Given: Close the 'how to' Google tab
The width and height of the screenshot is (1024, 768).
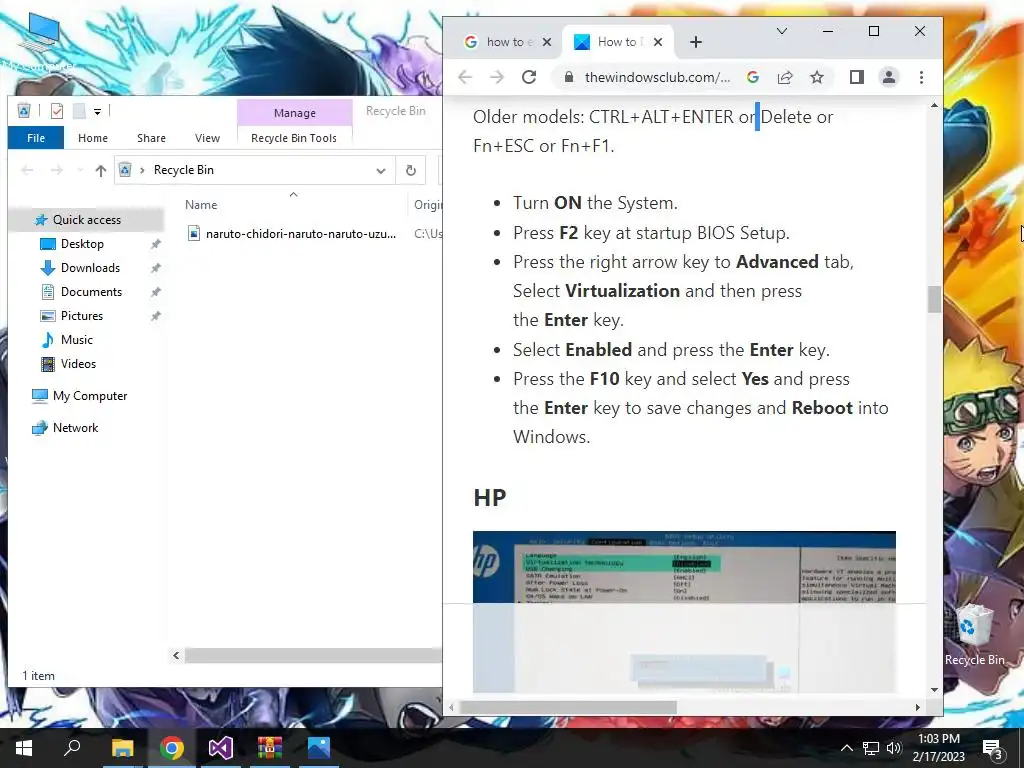Looking at the screenshot, I should [547, 42].
